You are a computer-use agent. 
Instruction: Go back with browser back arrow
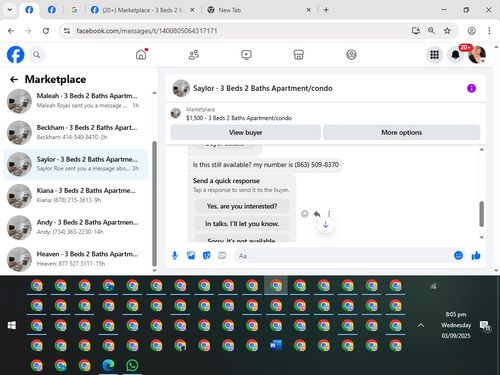[11, 31]
